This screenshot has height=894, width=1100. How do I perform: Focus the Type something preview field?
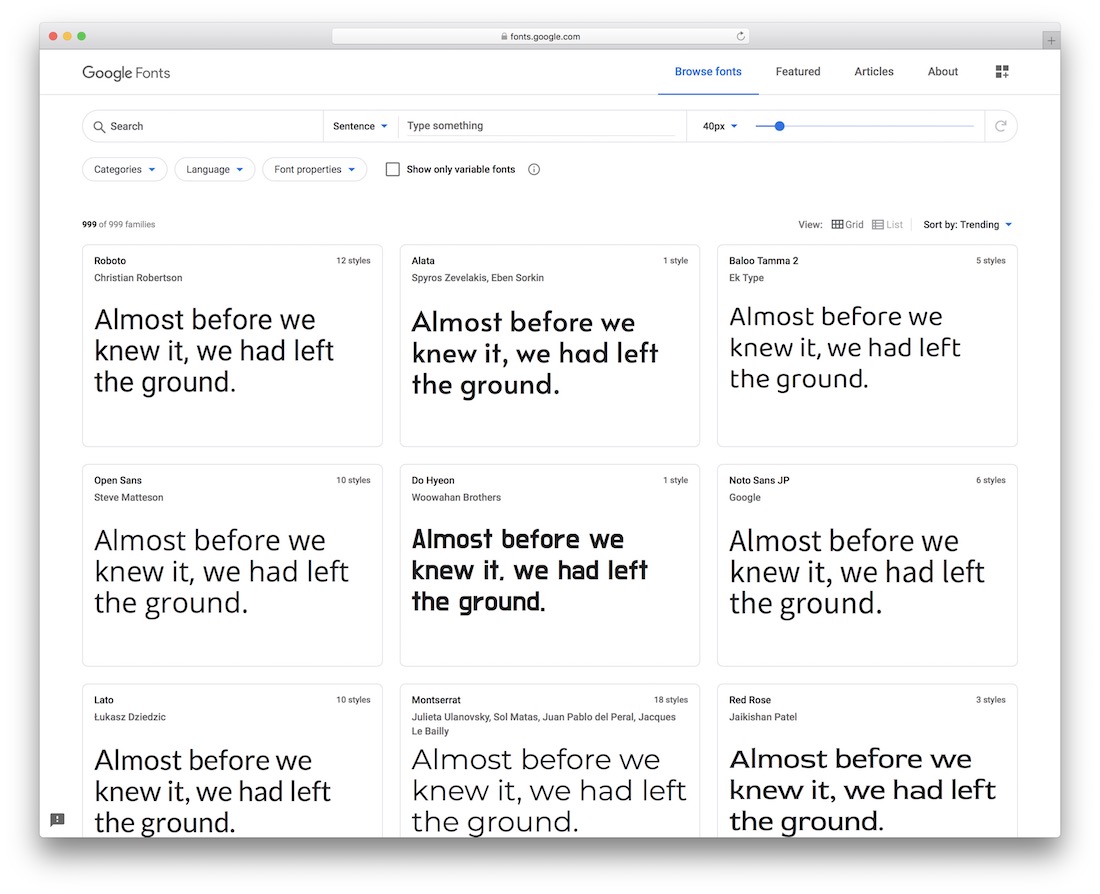coord(540,126)
